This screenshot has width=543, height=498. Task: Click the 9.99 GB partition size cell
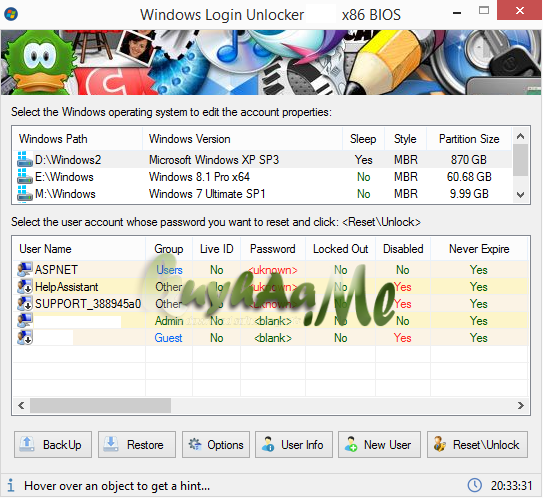(x=469, y=194)
